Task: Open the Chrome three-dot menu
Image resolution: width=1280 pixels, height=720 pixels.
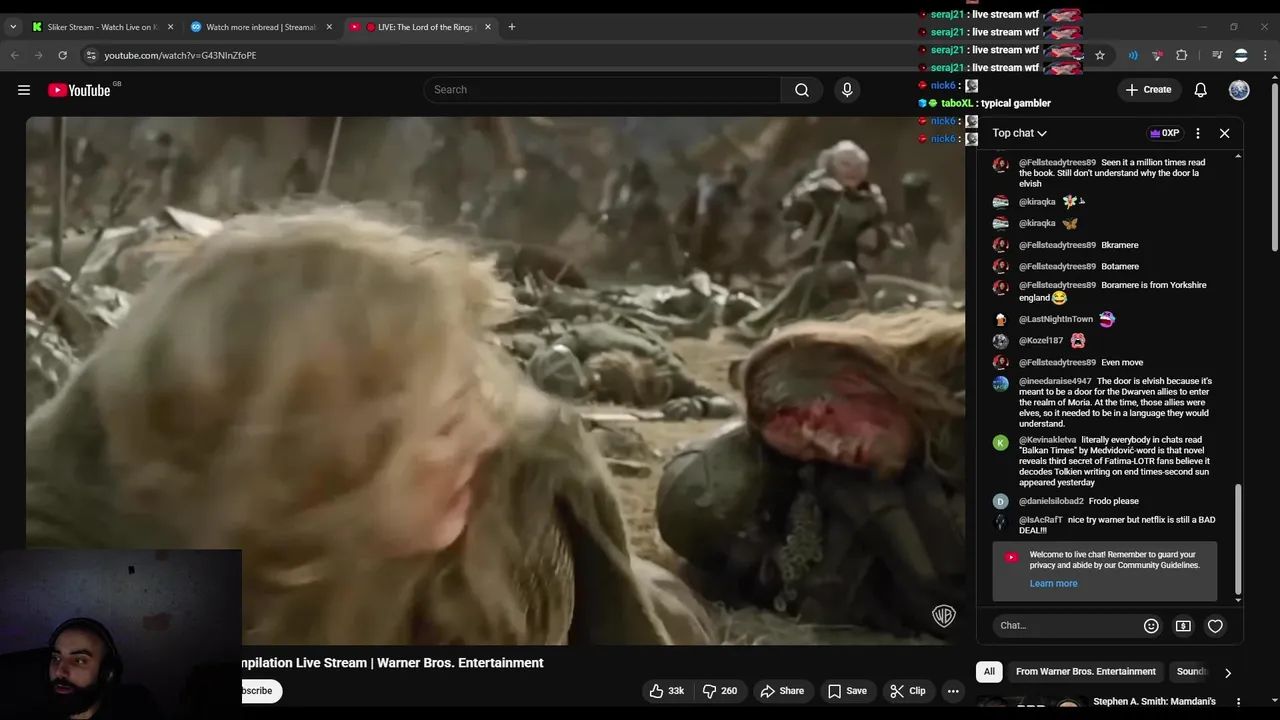Action: (1264, 55)
